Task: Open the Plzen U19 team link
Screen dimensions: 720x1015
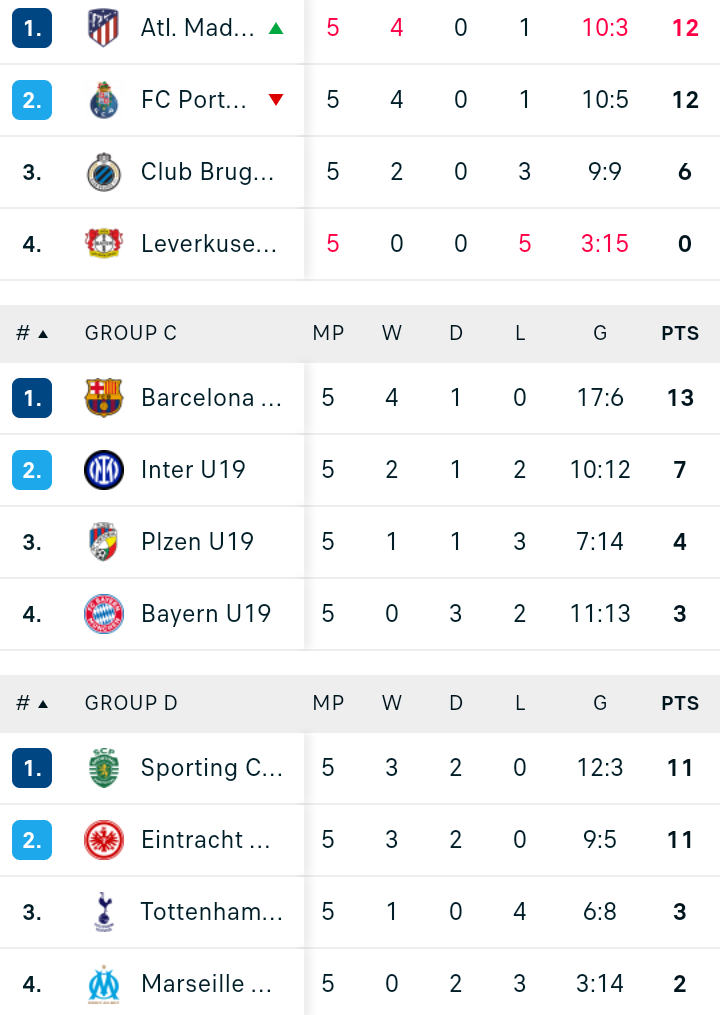Action: click(197, 542)
